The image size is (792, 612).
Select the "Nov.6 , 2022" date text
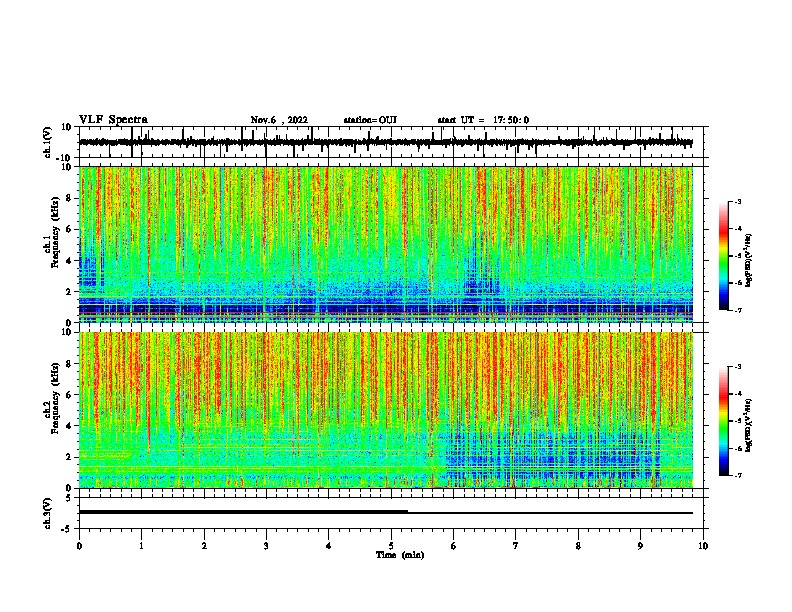click(279, 120)
